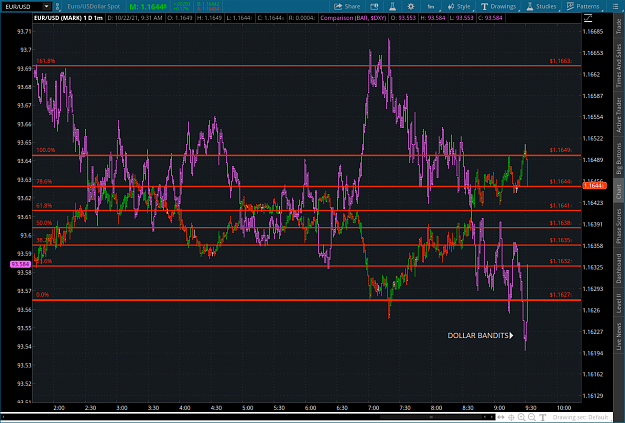Open the Dashboard side tab
Viewport: 625px width, 423px height.
[x=619, y=268]
